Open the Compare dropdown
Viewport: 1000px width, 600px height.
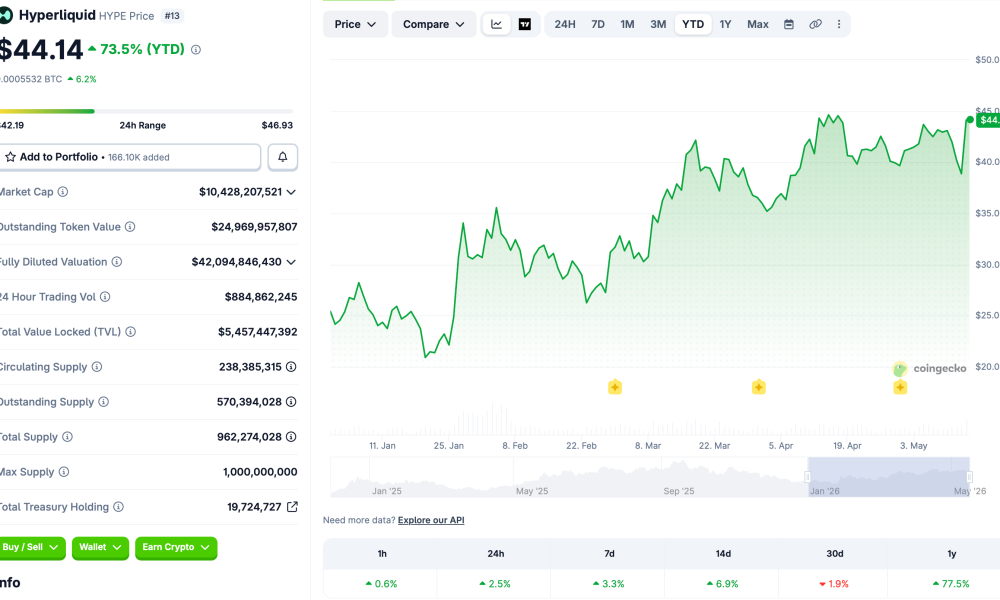(x=434, y=24)
